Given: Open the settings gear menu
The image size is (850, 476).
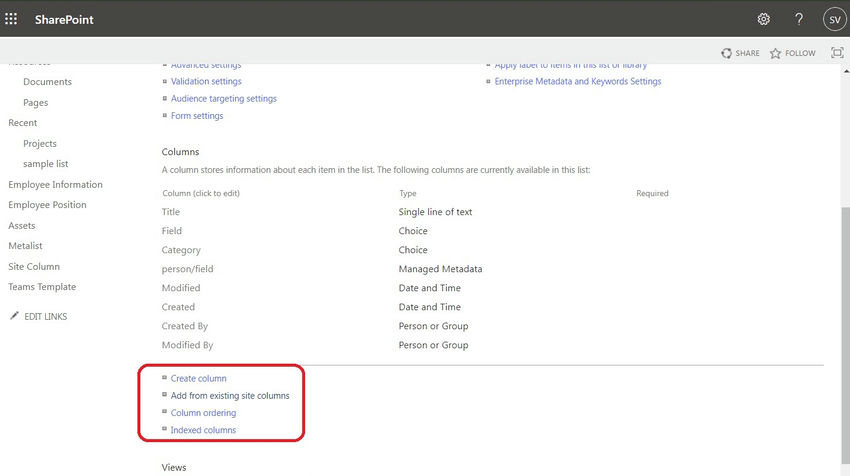Looking at the screenshot, I should click(764, 19).
